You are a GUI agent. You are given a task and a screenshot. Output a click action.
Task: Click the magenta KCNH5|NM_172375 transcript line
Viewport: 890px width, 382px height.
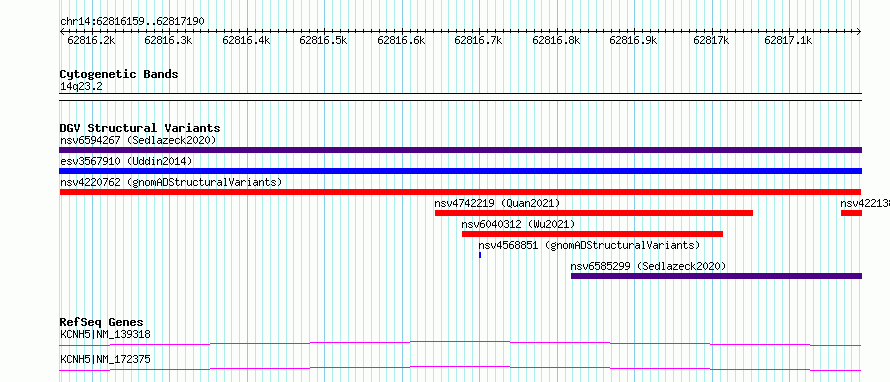(x=460, y=368)
